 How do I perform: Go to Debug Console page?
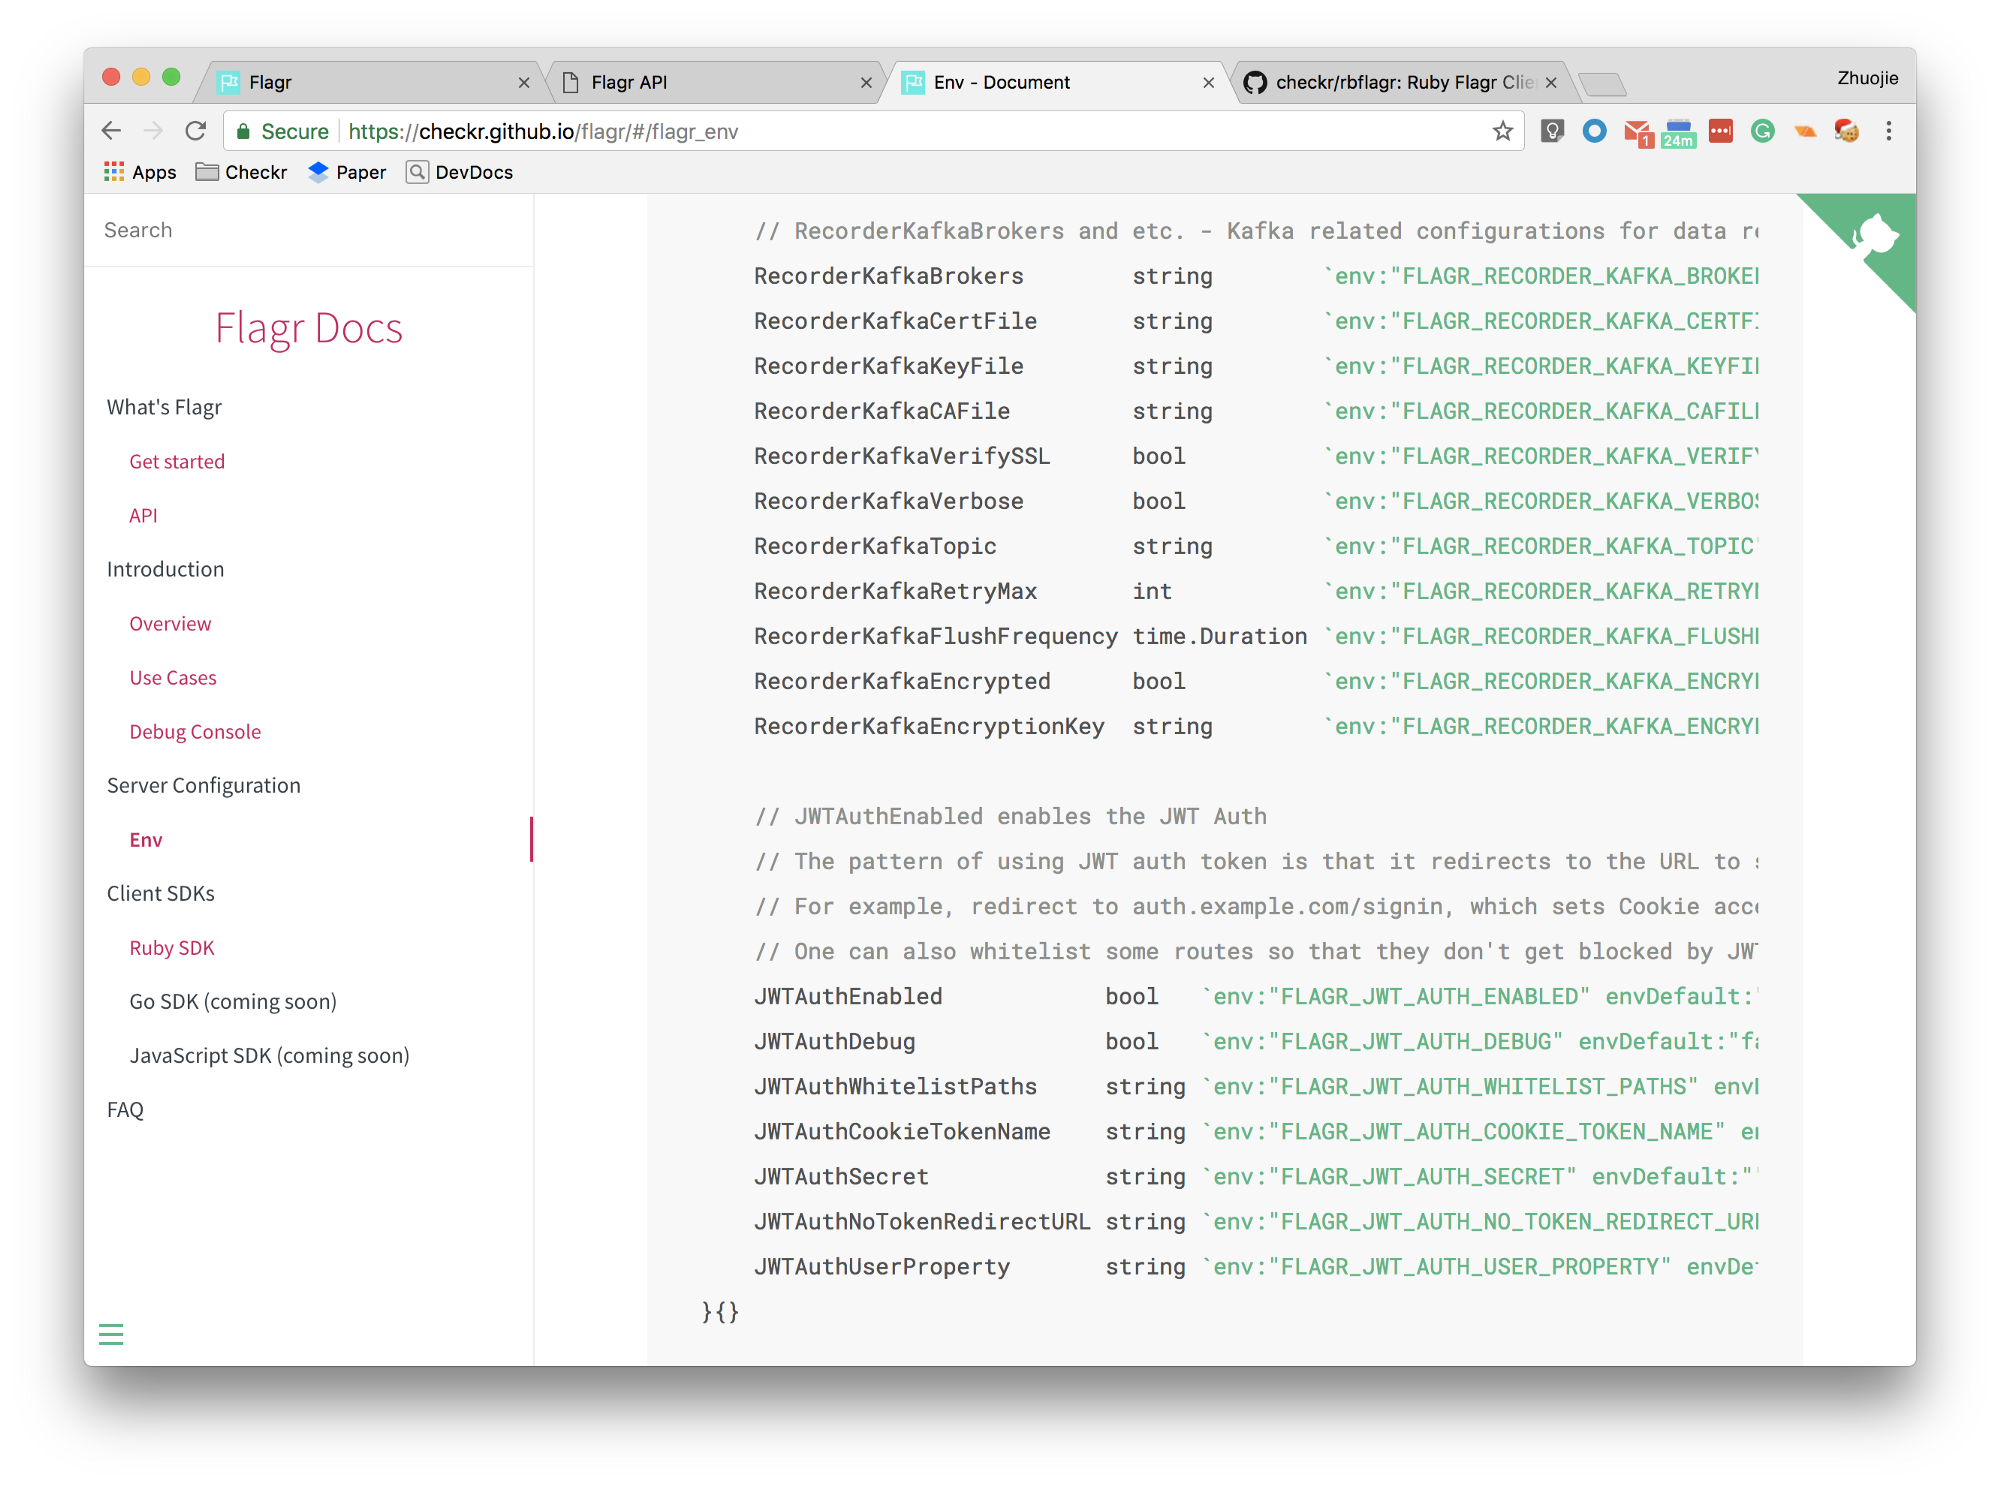point(195,731)
